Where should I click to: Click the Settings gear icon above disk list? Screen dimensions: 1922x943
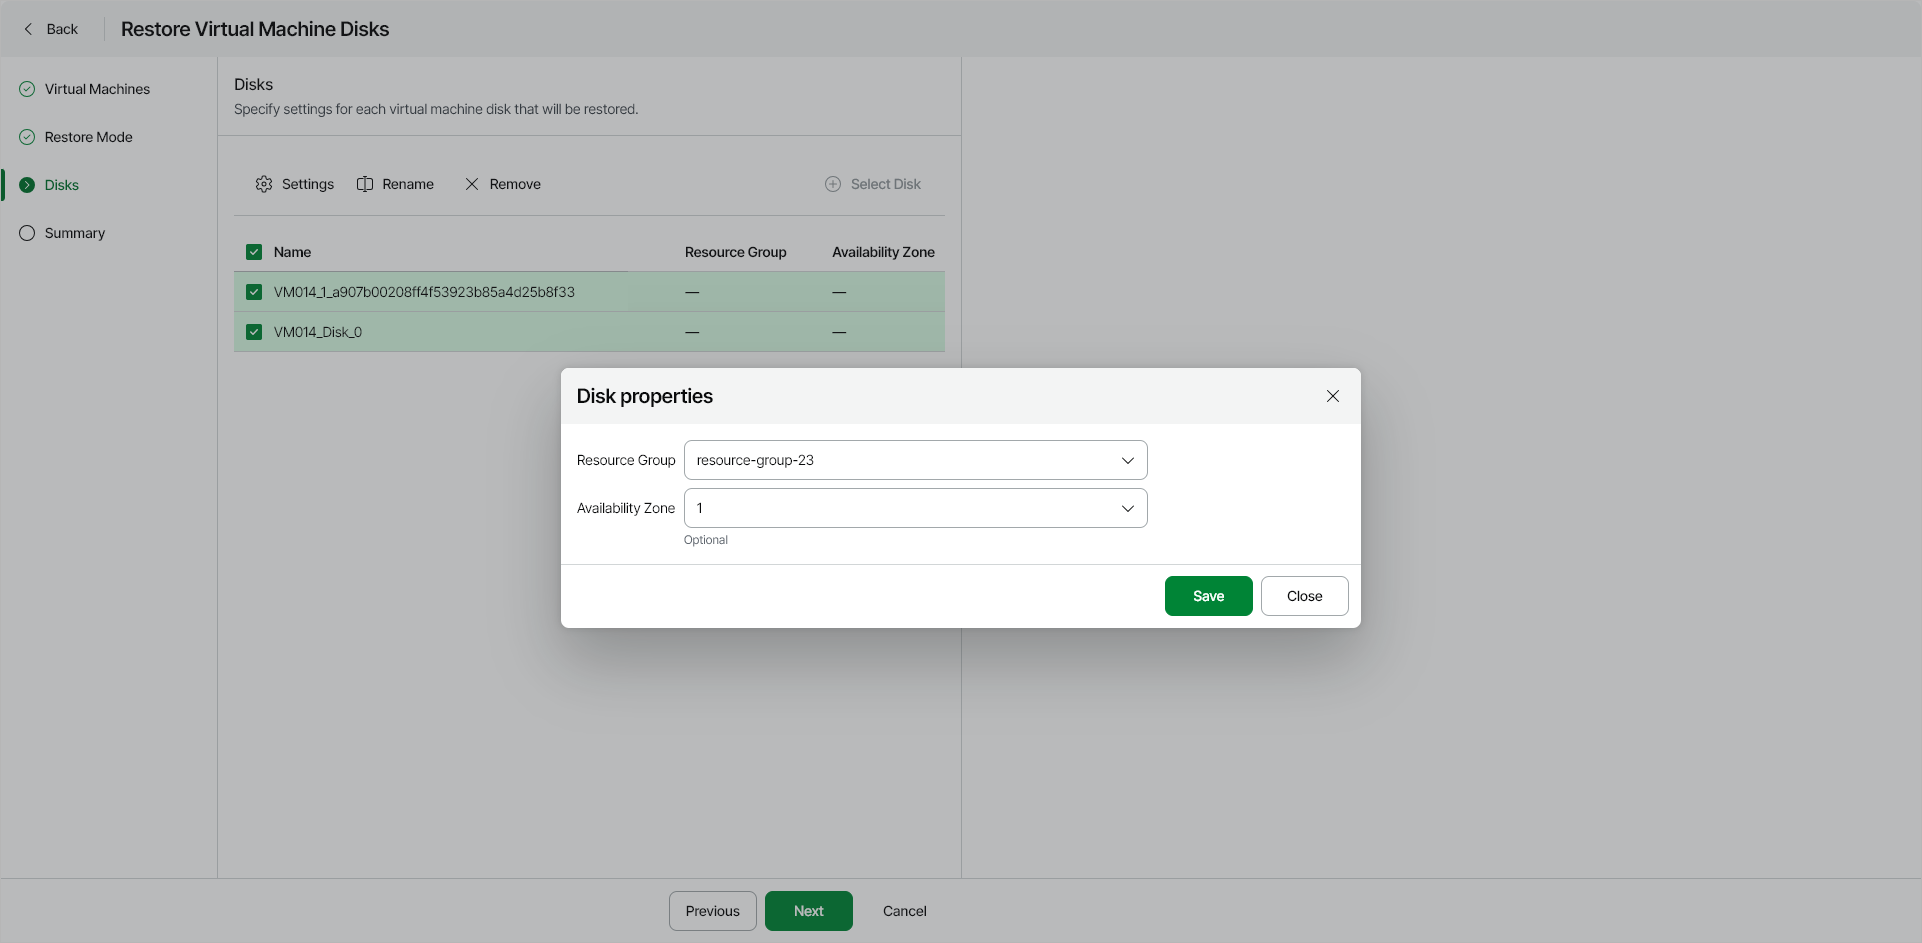264,184
